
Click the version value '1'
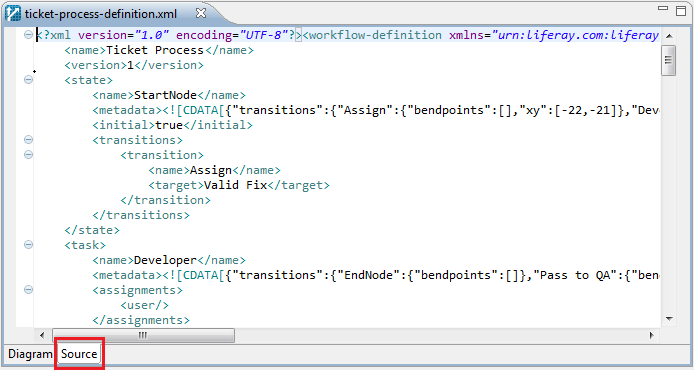tap(130, 65)
